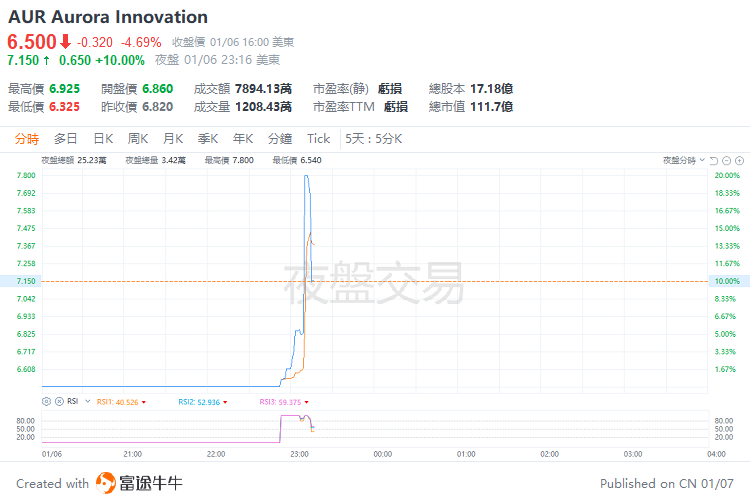This screenshot has height=504, width=750.
Task: Expand the 夜盤分時 session dropdown
Action: point(701,160)
